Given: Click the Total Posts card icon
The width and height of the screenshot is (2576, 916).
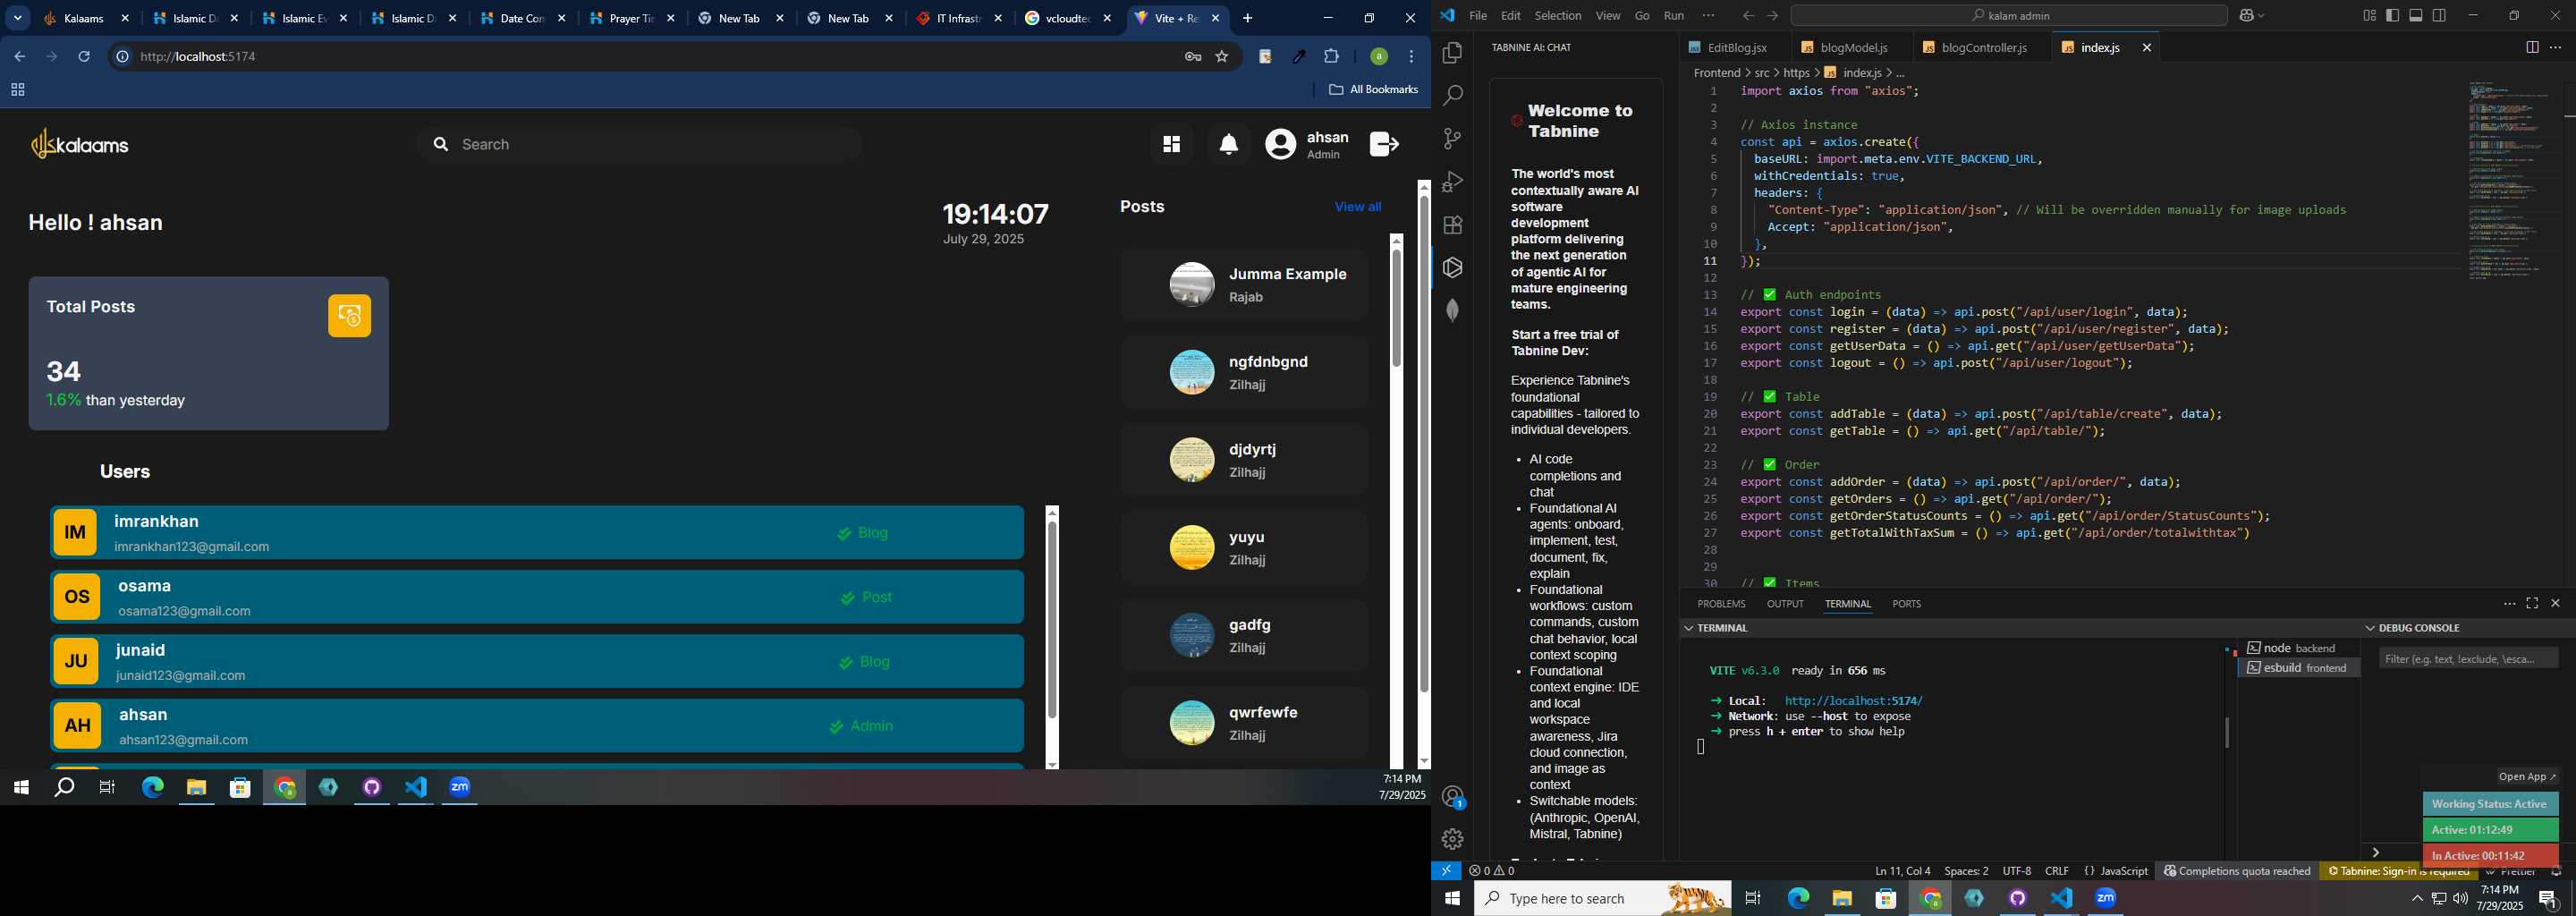Looking at the screenshot, I should point(350,316).
